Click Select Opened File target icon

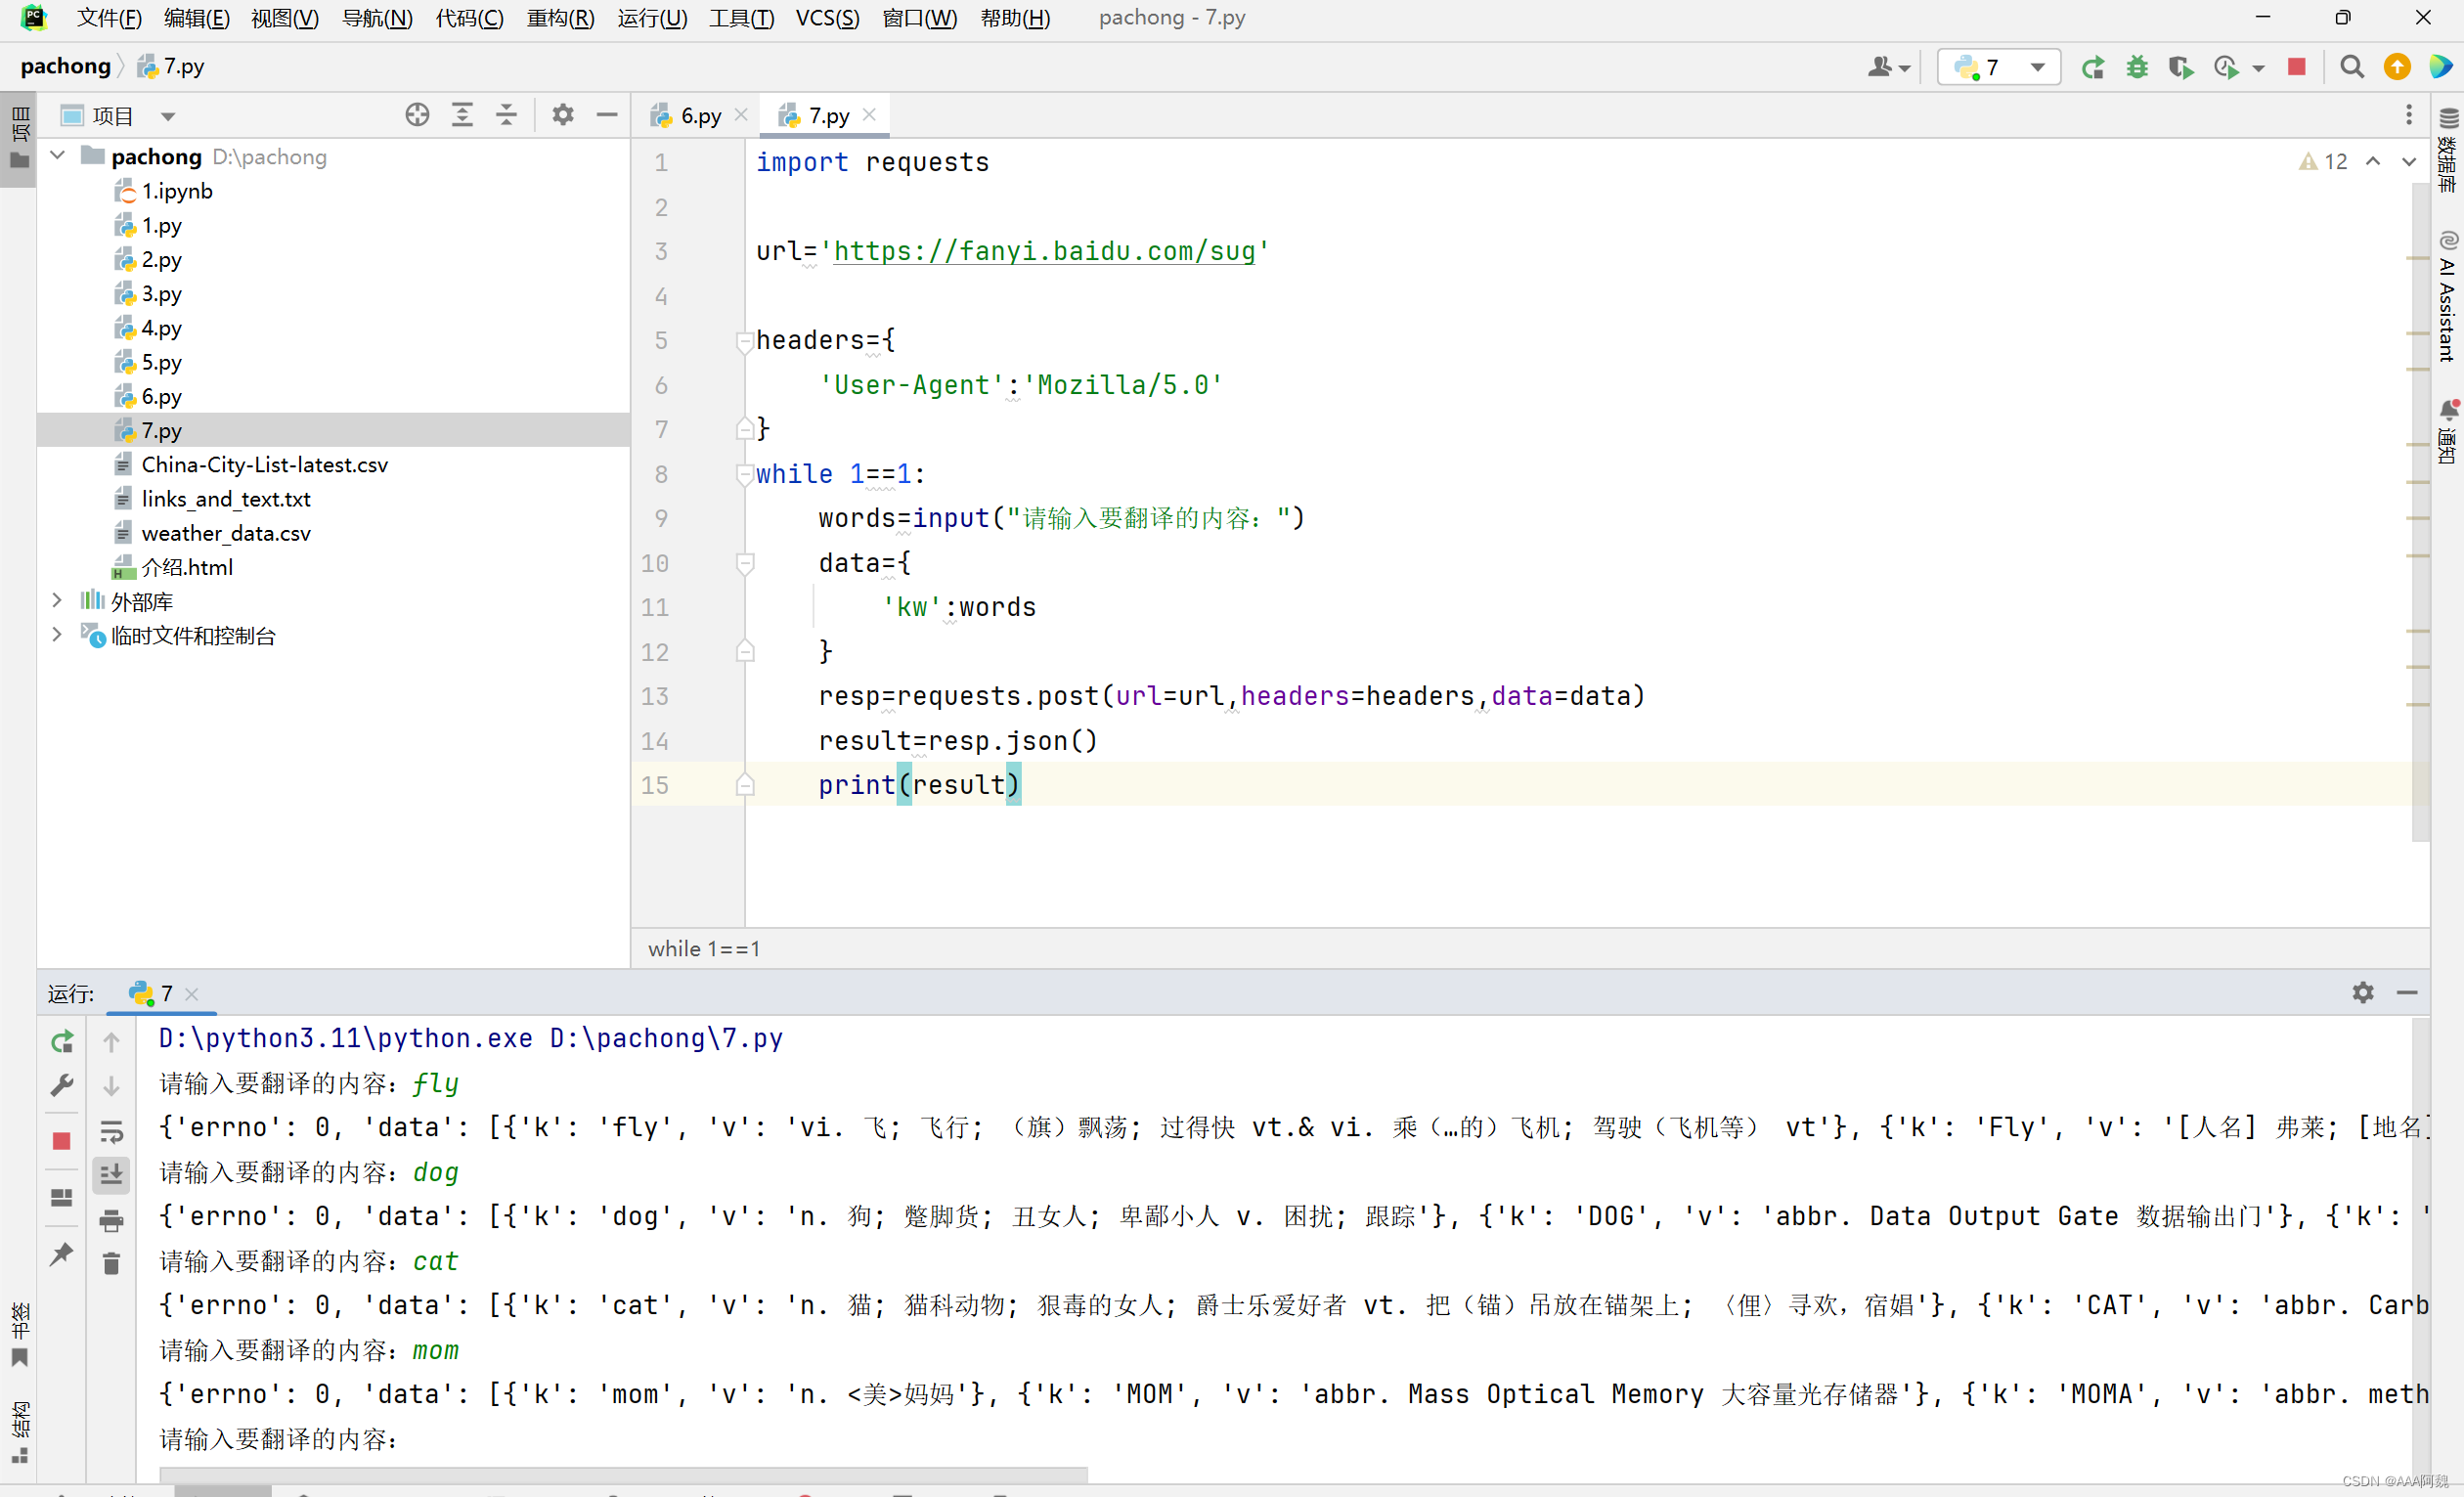point(417,115)
